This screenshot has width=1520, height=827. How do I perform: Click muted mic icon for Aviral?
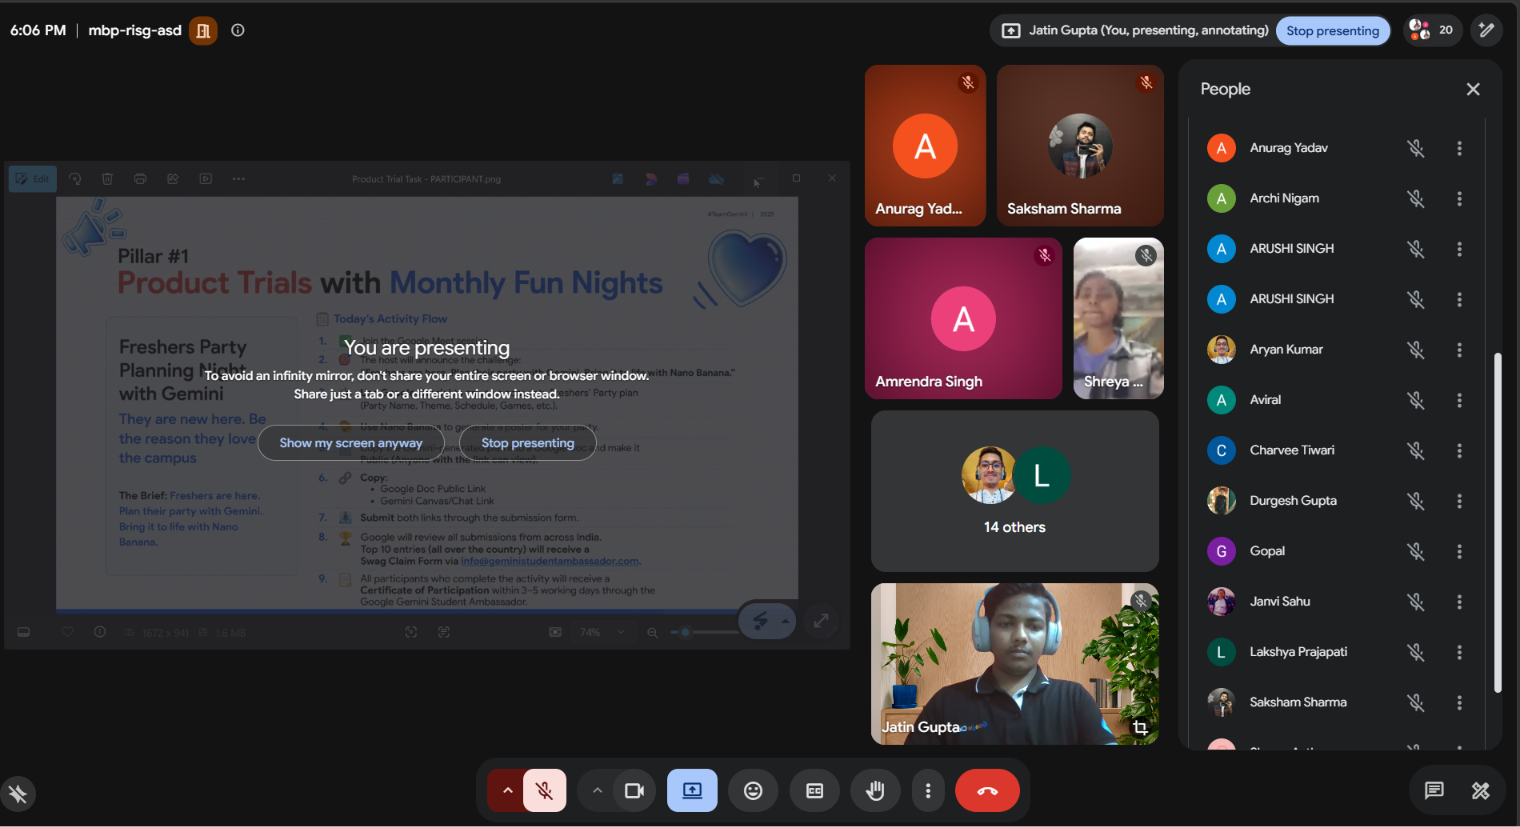[1416, 400]
